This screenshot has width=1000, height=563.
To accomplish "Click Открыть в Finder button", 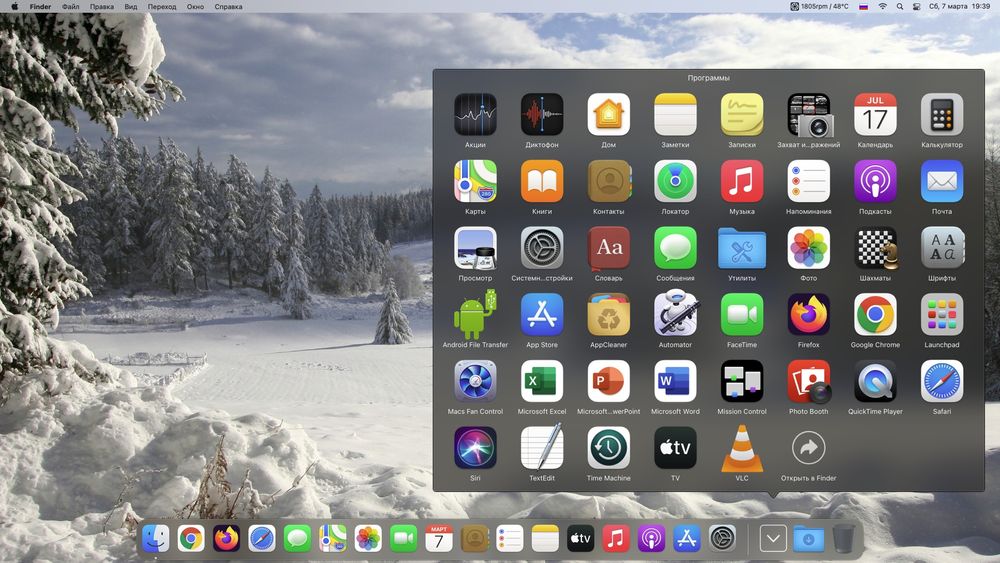I will click(808, 448).
